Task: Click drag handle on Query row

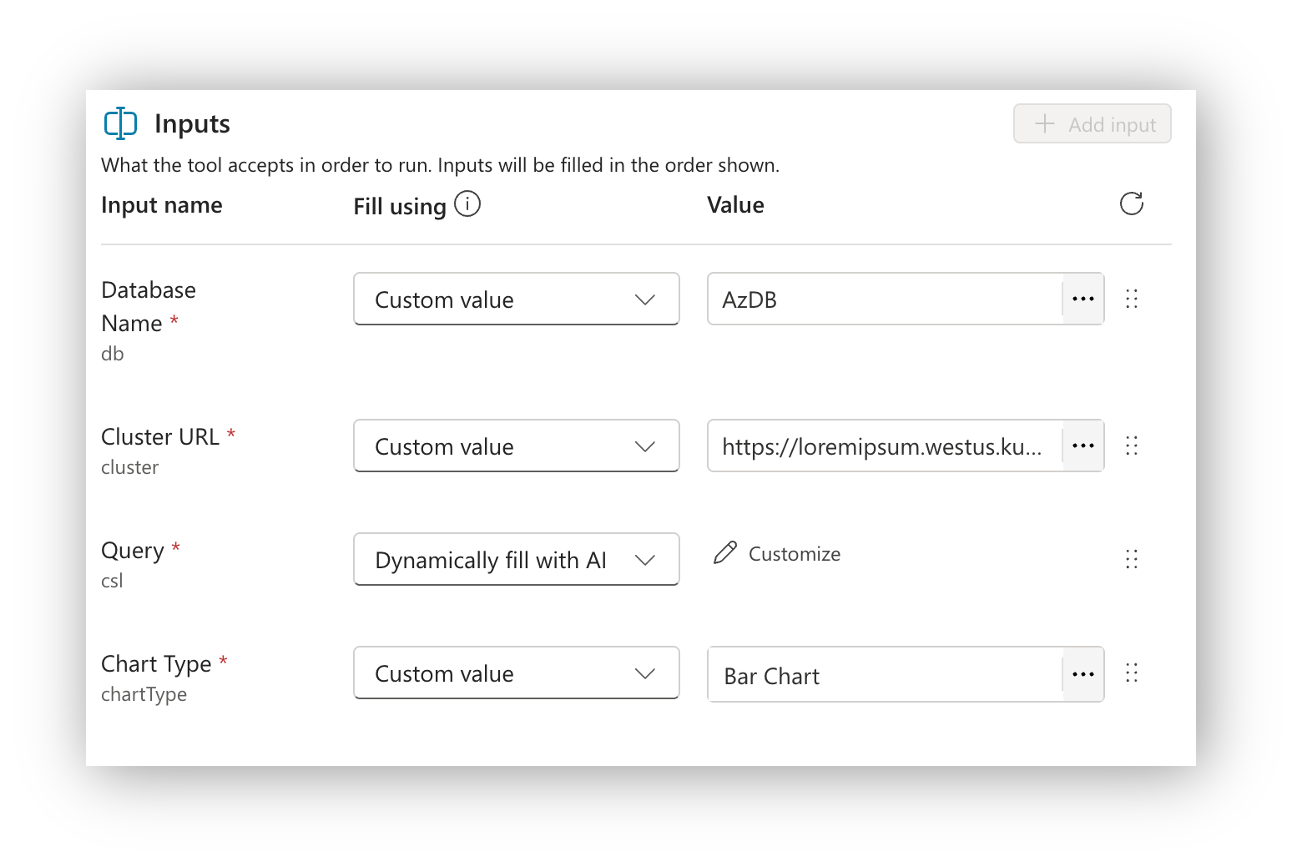Action: click(1132, 559)
